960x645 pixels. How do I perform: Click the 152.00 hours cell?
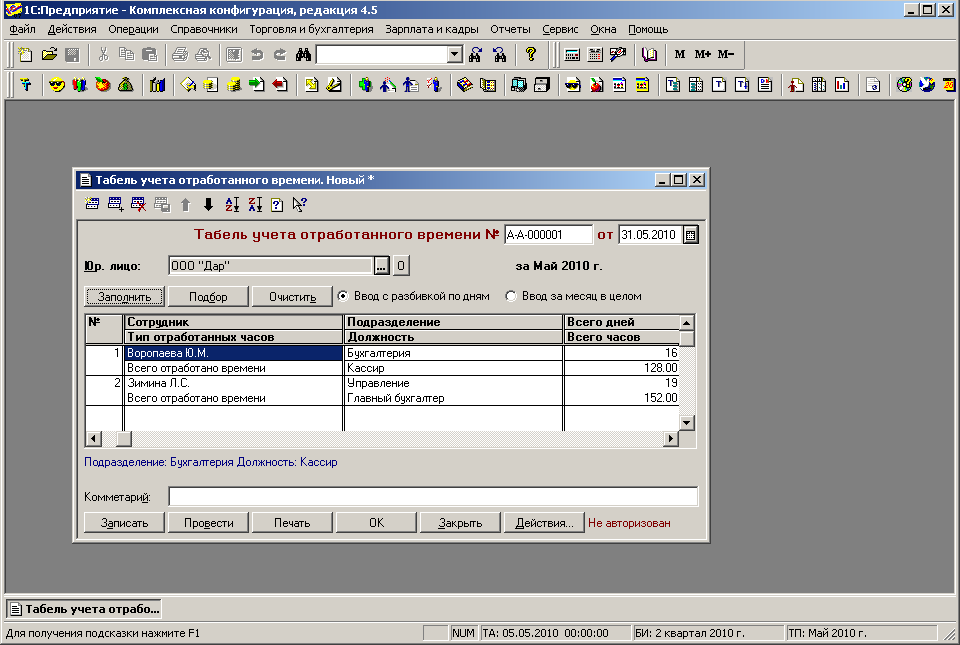pyautogui.click(x=621, y=398)
